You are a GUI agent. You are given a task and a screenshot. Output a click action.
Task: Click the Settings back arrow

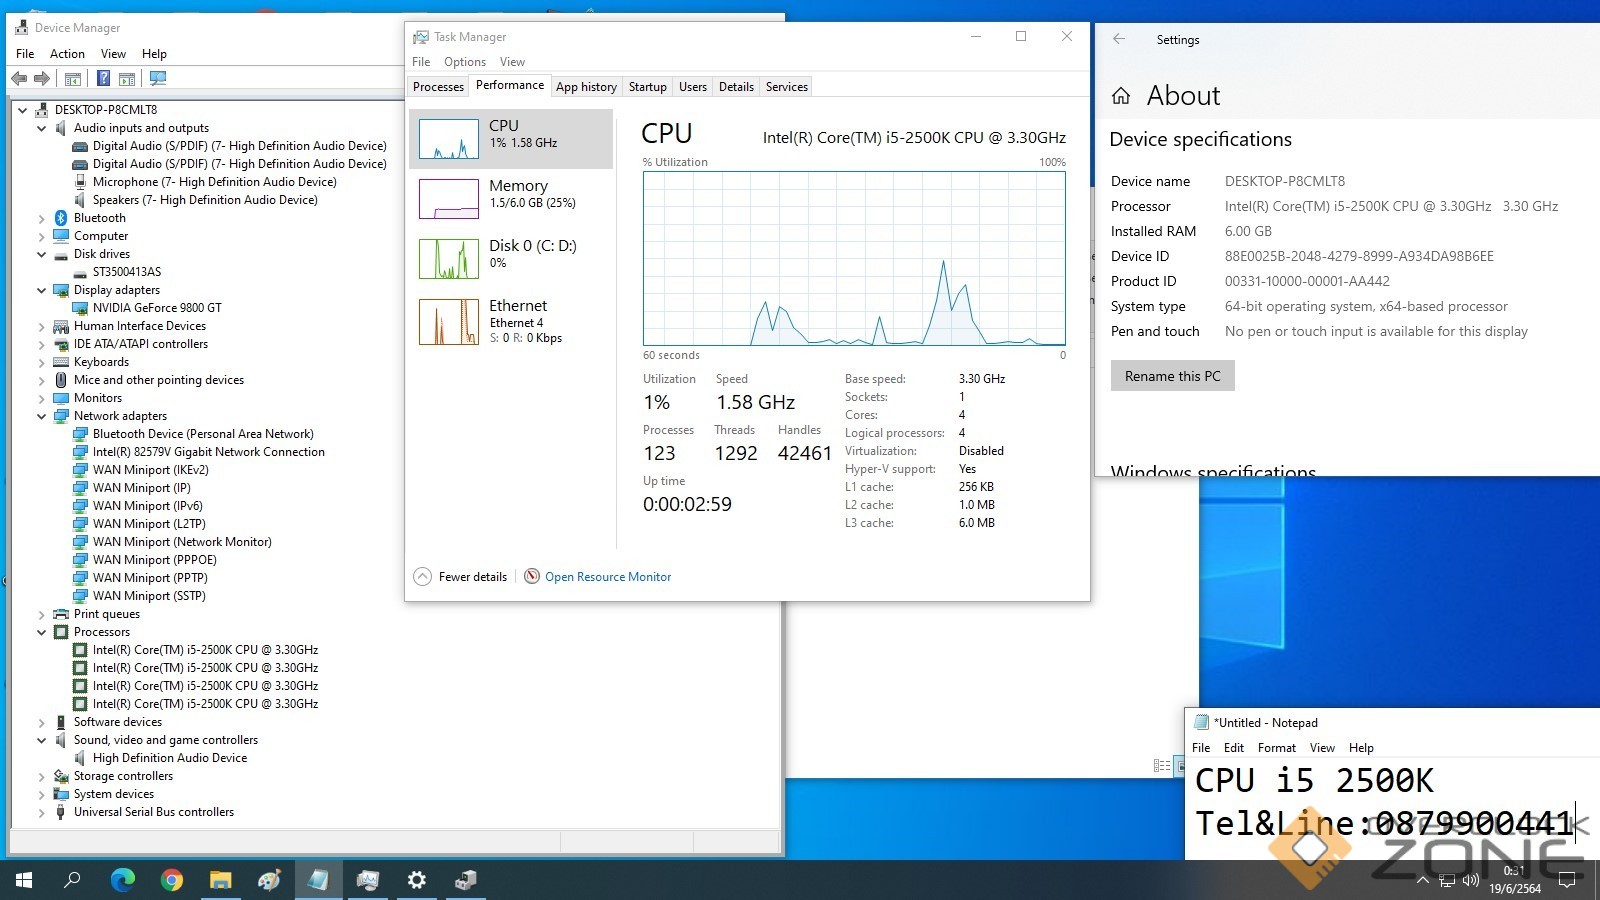1119,40
